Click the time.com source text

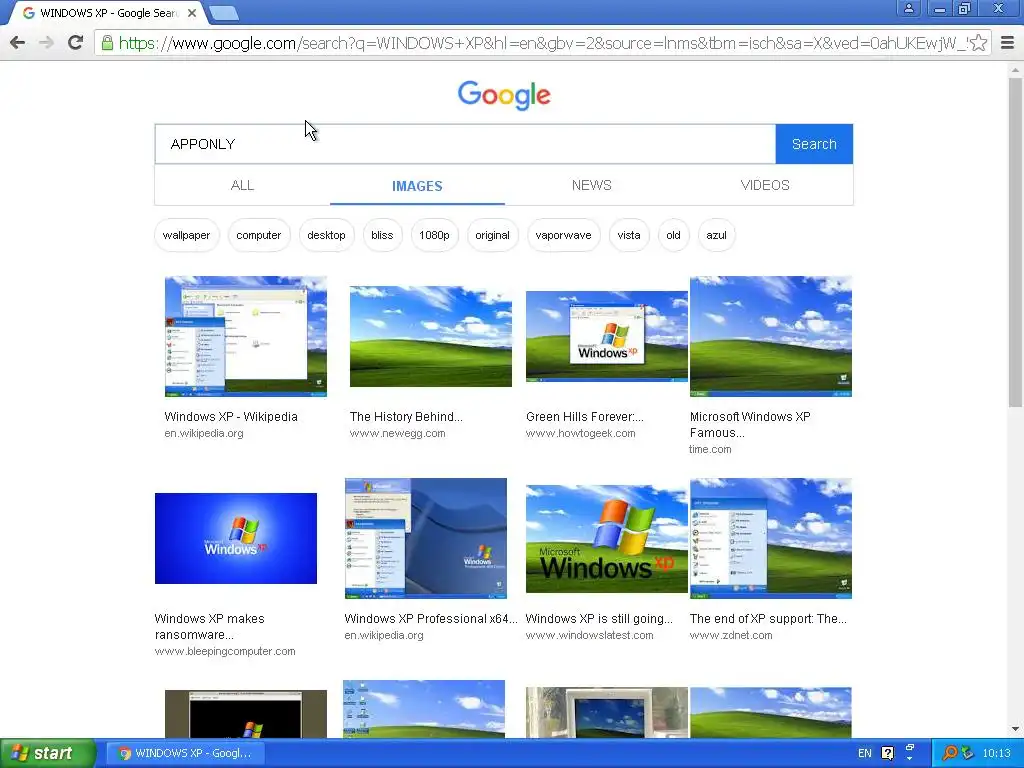[710, 449]
